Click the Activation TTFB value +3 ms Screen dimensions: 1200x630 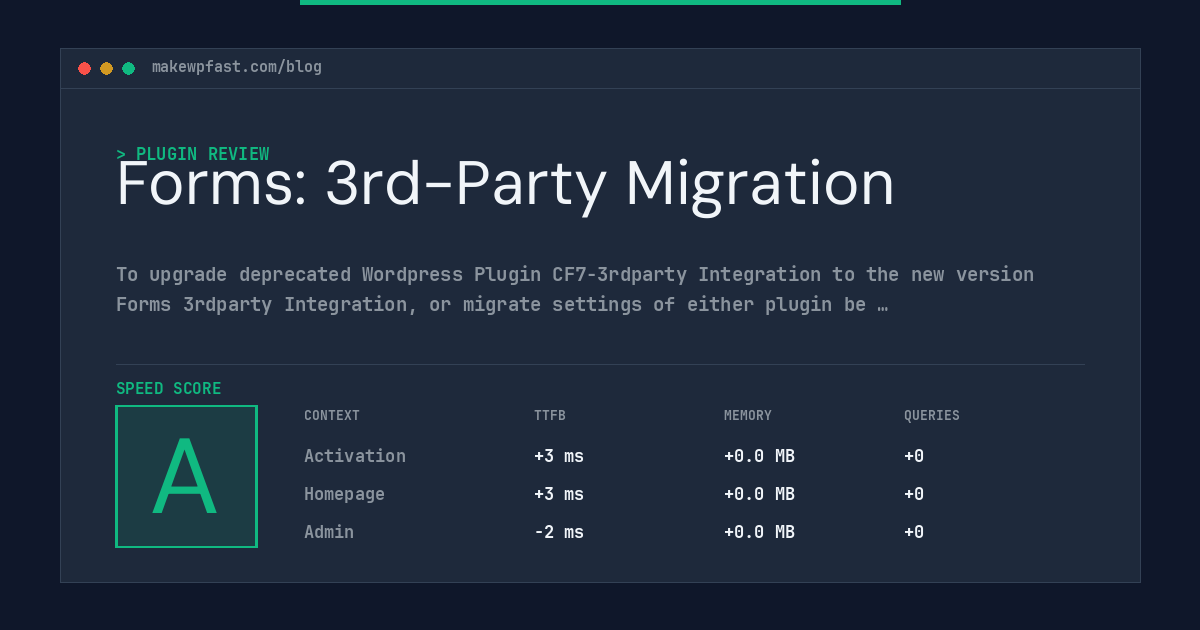(x=559, y=456)
